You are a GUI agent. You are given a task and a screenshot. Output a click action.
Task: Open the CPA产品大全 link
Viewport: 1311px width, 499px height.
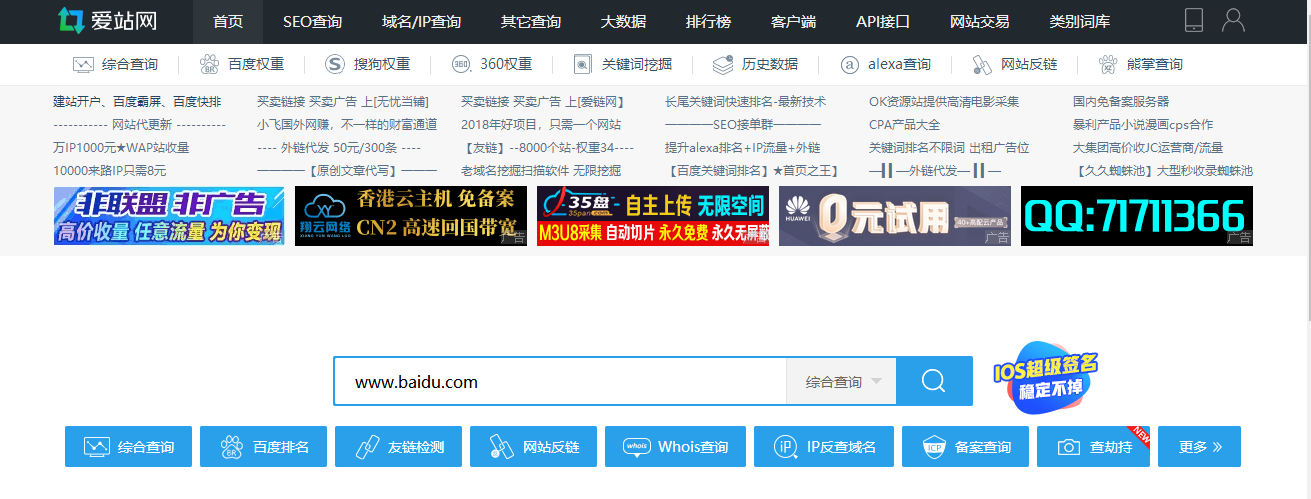pos(905,125)
